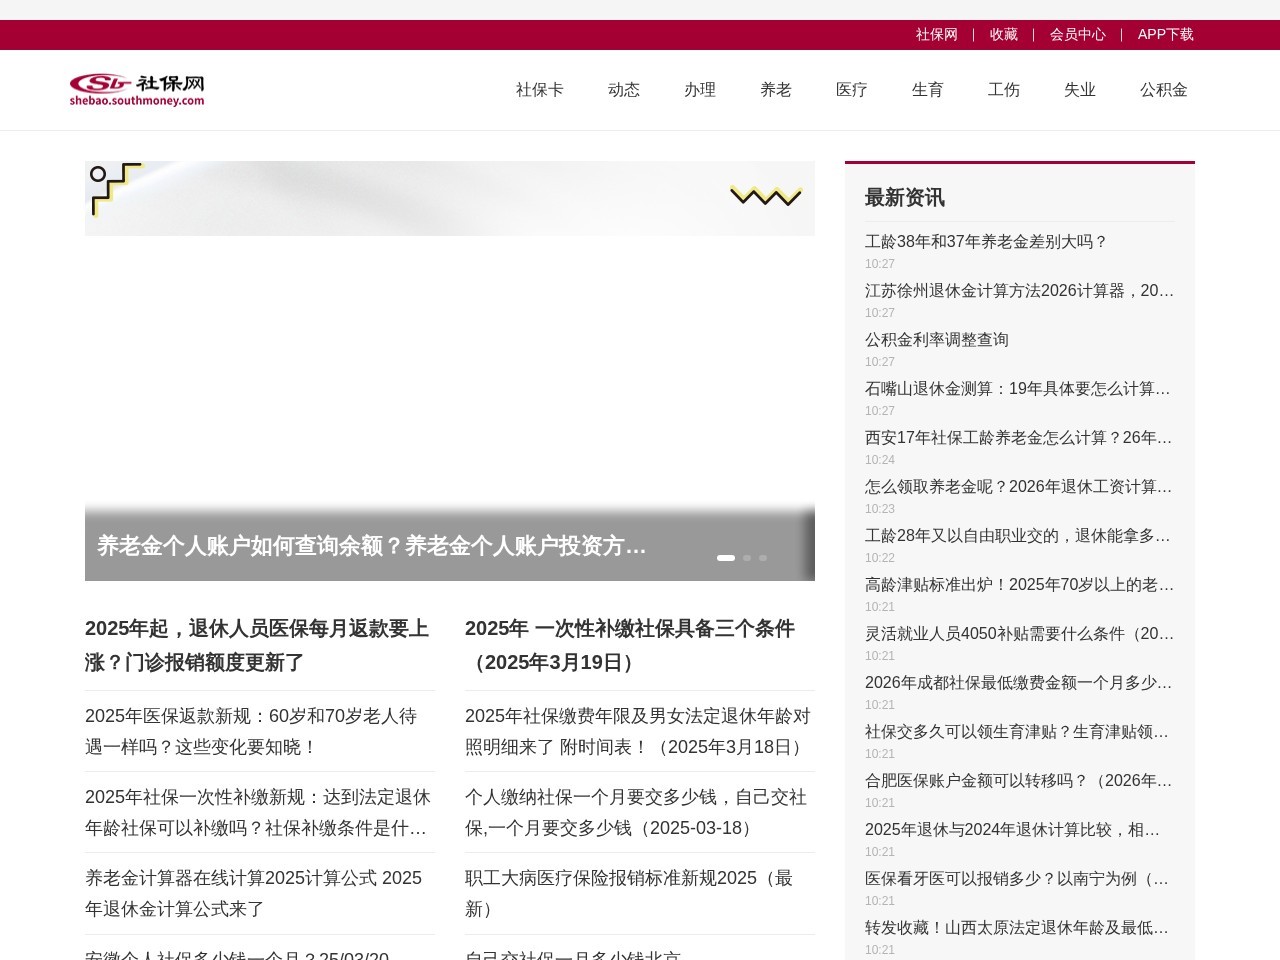The image size is (1280, 960).
Task: Open news 江苏徐州退休金计算方法2026计算器
Action: (x=1020, y=291)
